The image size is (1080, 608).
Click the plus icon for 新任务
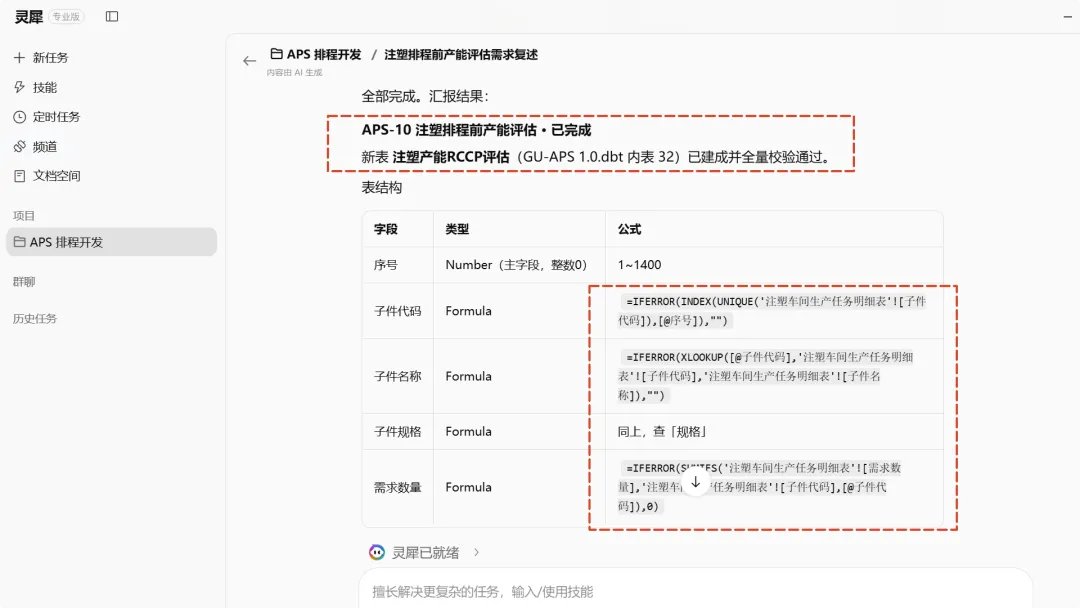click(19, 58)
